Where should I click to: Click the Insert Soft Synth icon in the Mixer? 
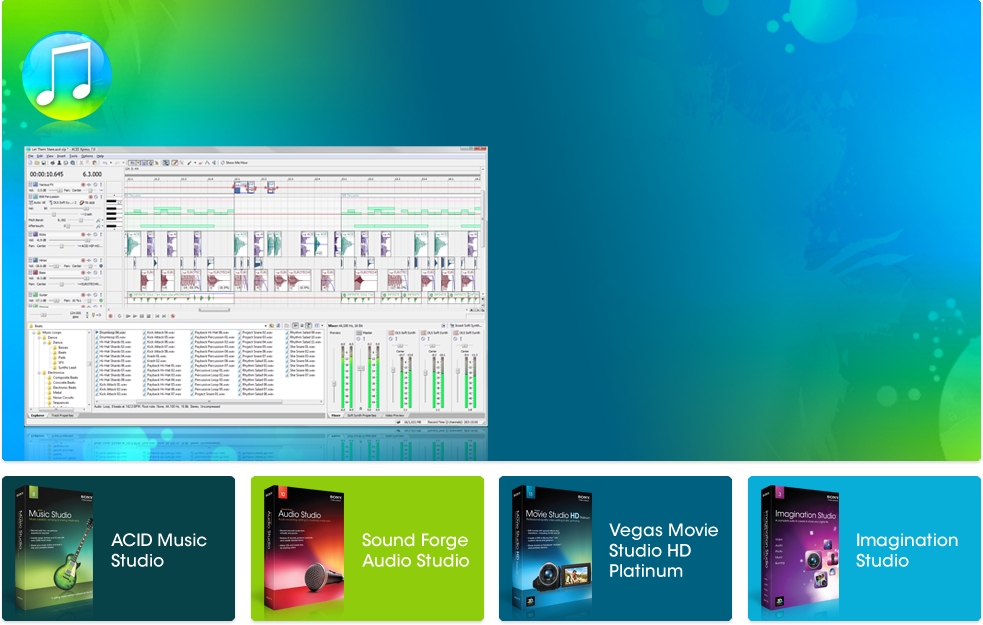tap(452, 325)
